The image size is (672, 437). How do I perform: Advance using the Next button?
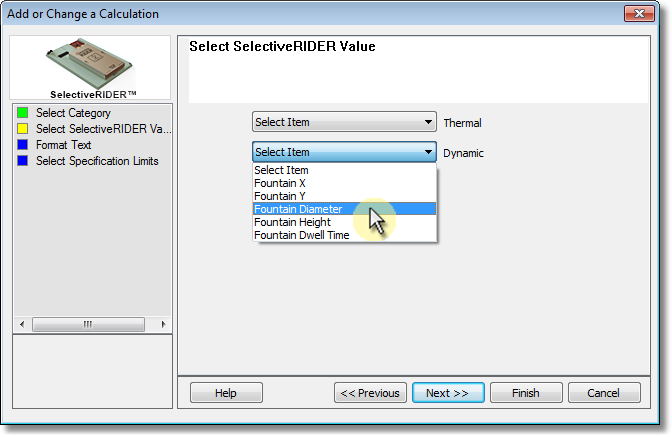[x=448, y=393]
